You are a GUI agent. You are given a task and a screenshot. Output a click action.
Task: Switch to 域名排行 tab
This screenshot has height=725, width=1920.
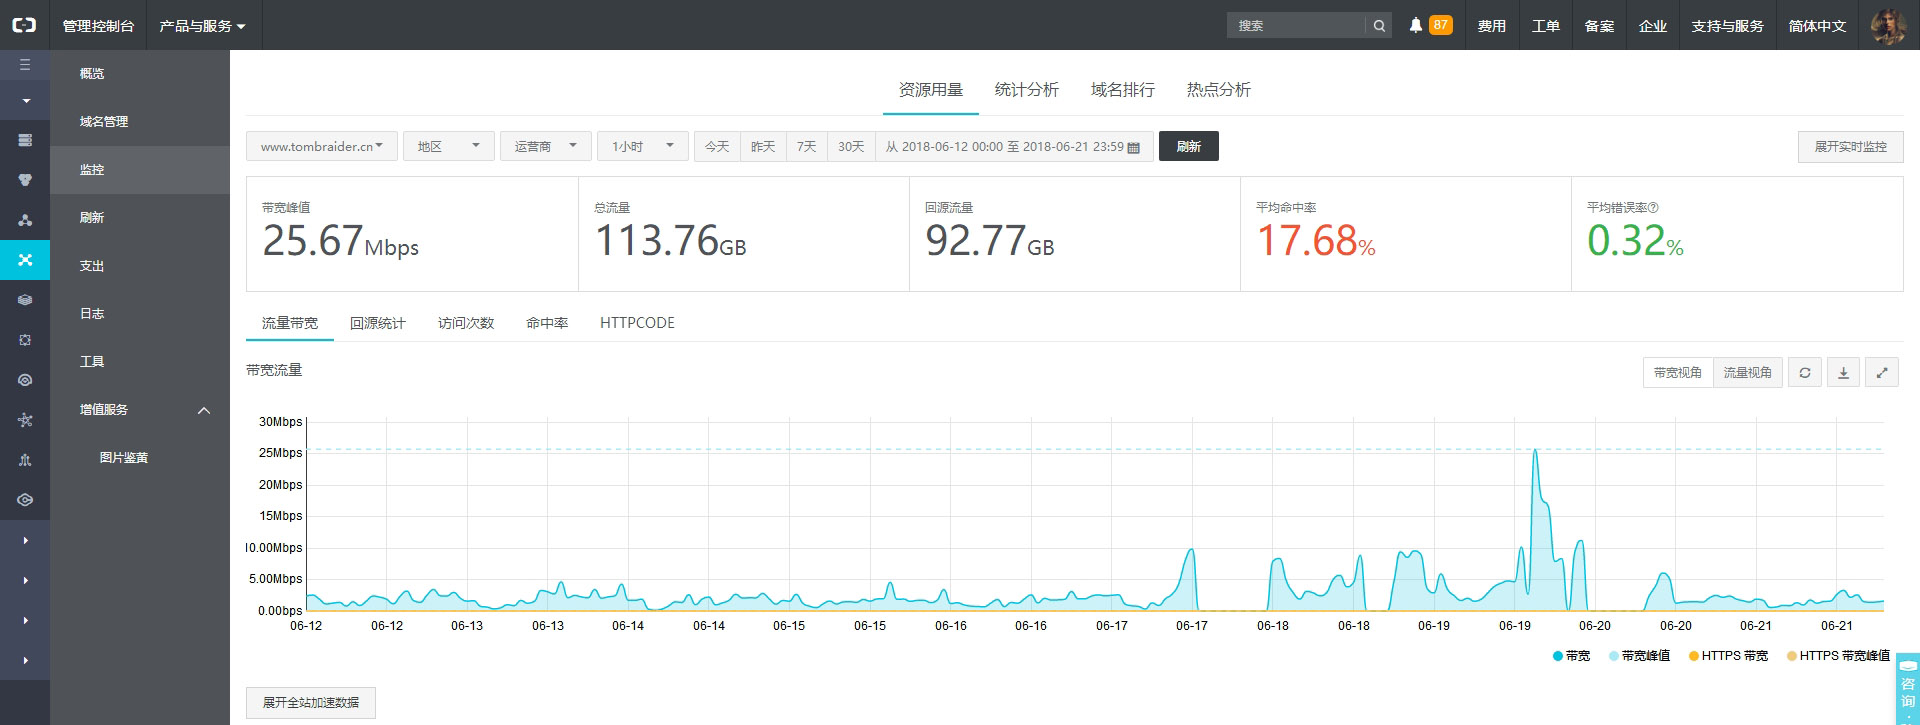[x=1122, y=90]
